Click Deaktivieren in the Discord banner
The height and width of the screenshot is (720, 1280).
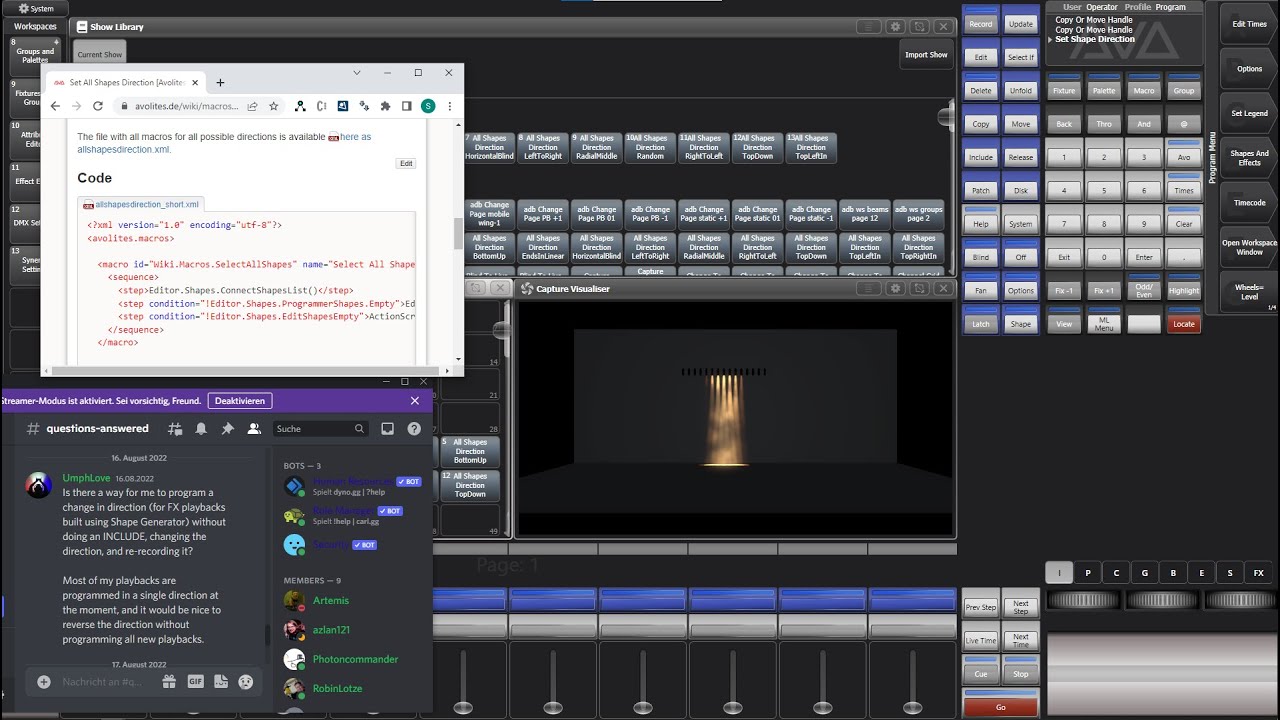click(x=240, y=401)
